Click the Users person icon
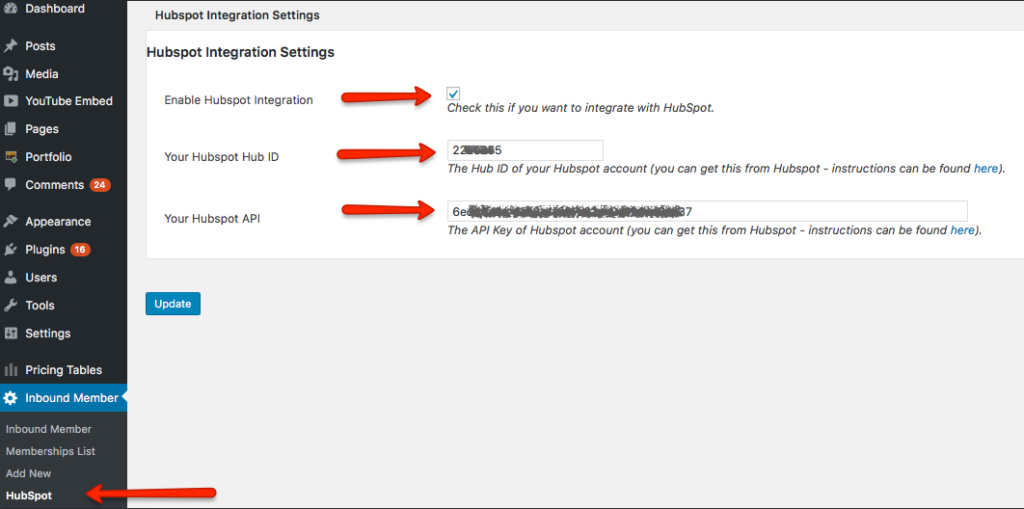This screenshot has width=1024, height=509. pos(10,277)
